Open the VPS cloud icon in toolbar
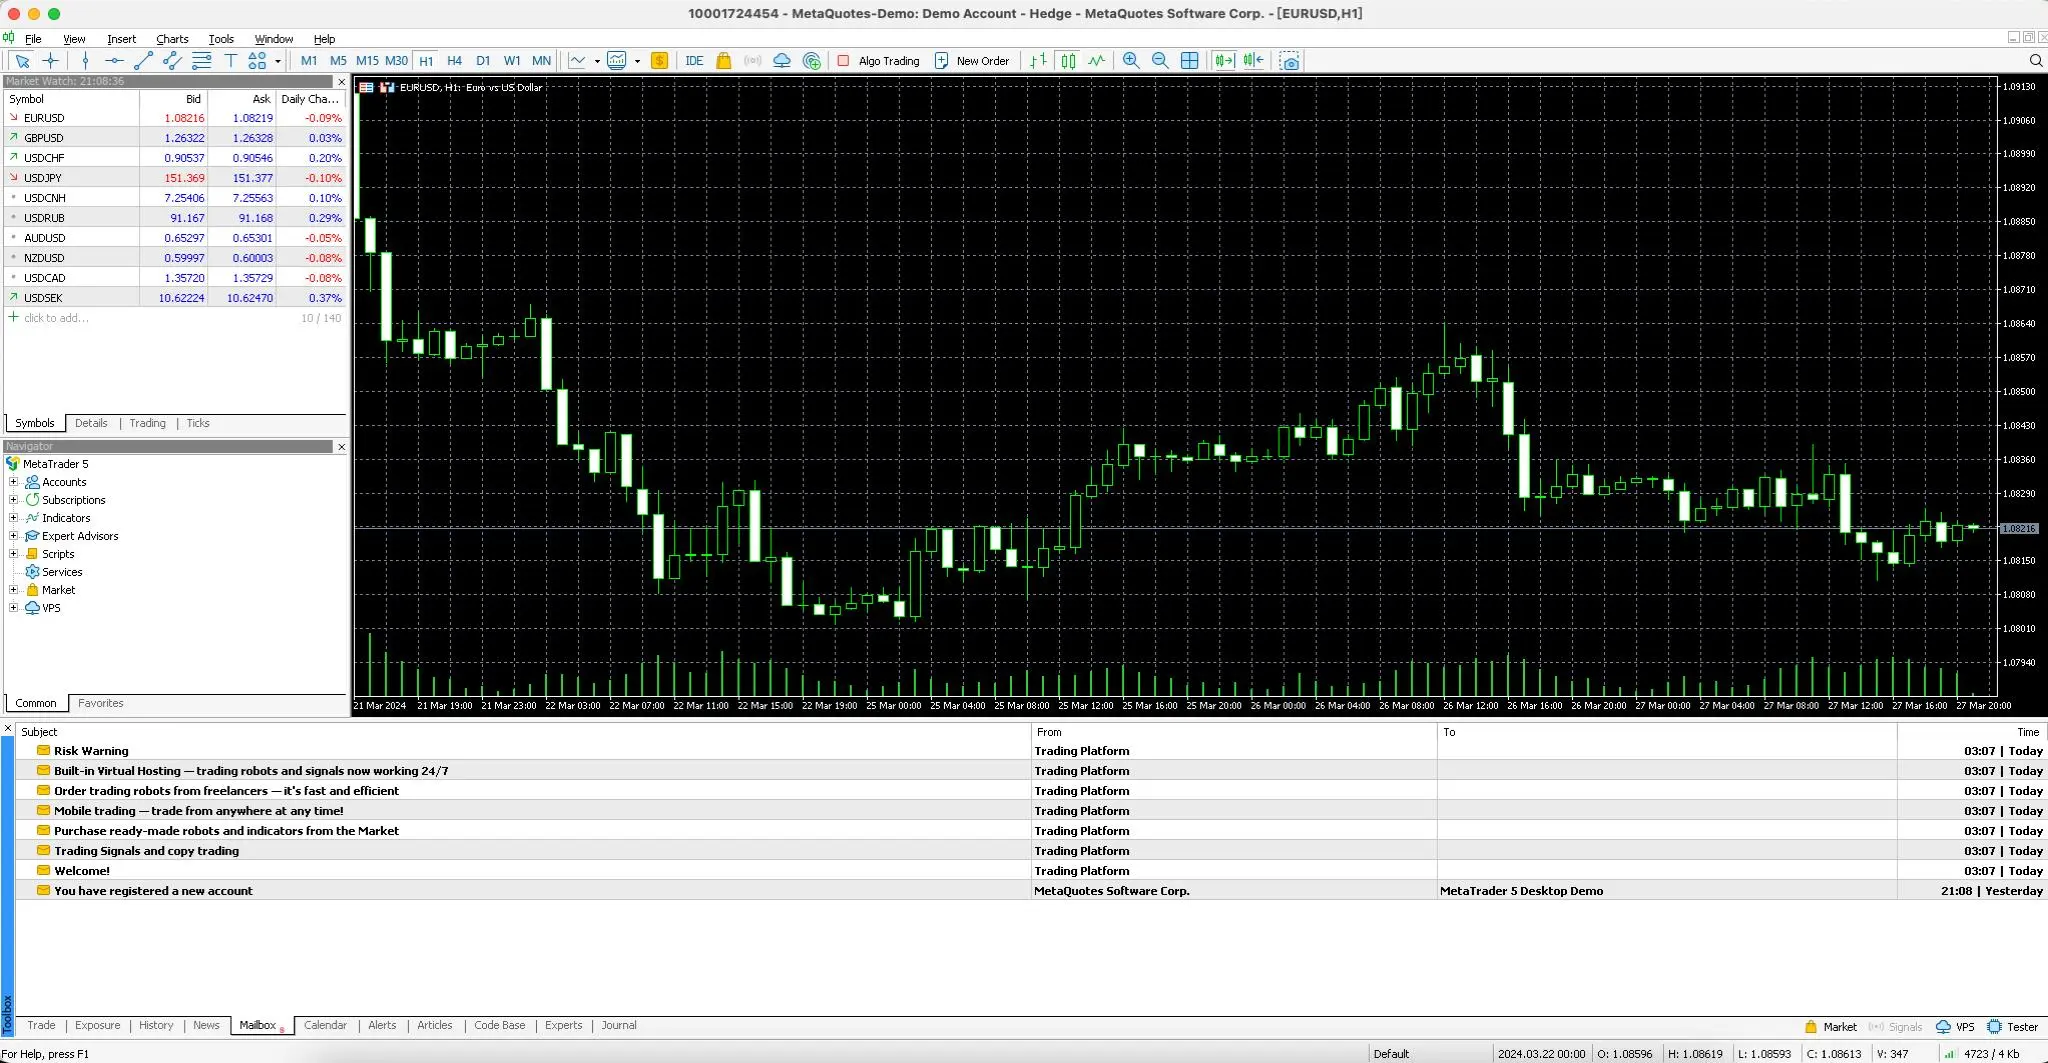 (782, 61)
